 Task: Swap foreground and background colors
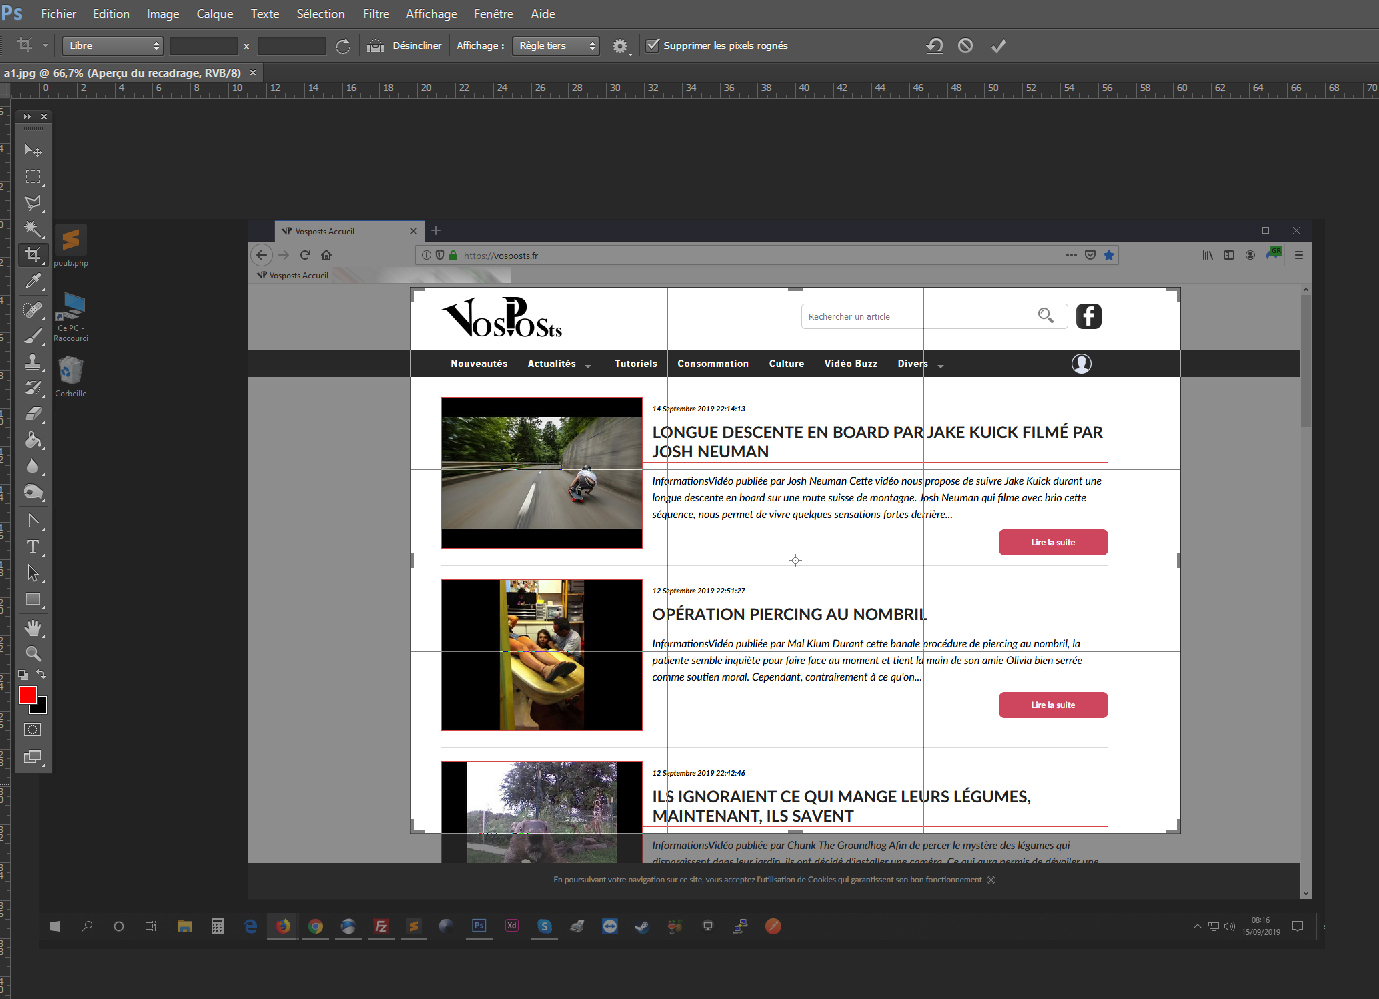41,675
